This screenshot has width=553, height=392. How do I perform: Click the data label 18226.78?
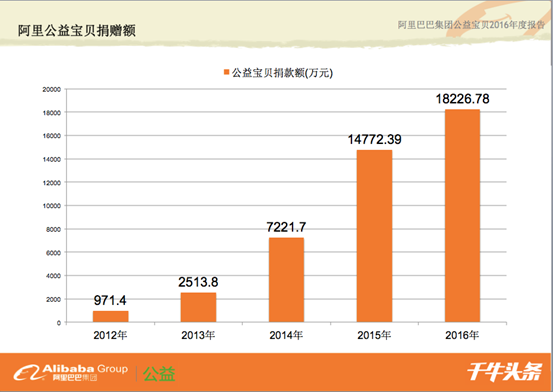462,99
